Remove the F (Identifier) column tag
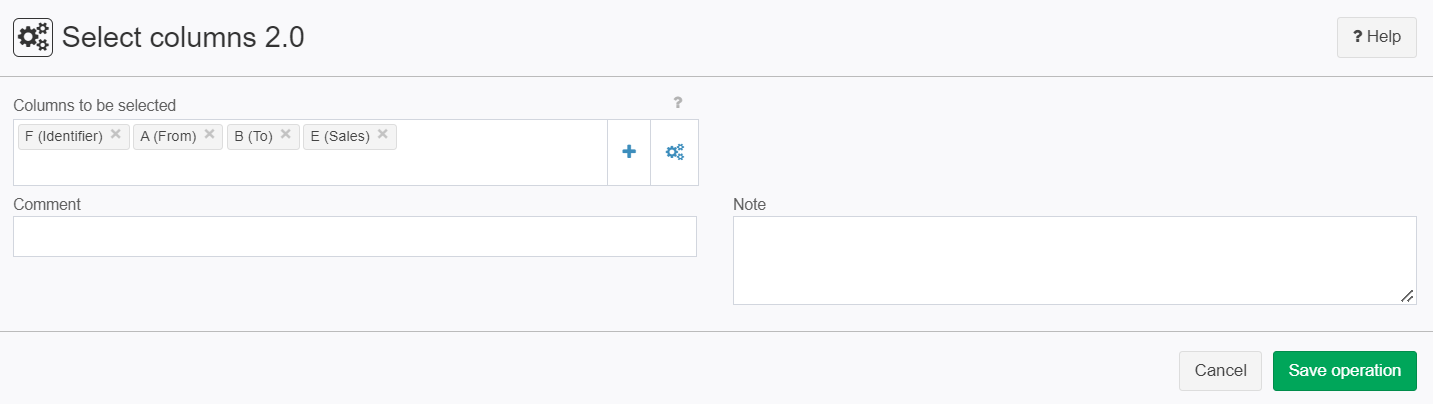The height and width of the screenshot is (404, 1433). [115, 134]
